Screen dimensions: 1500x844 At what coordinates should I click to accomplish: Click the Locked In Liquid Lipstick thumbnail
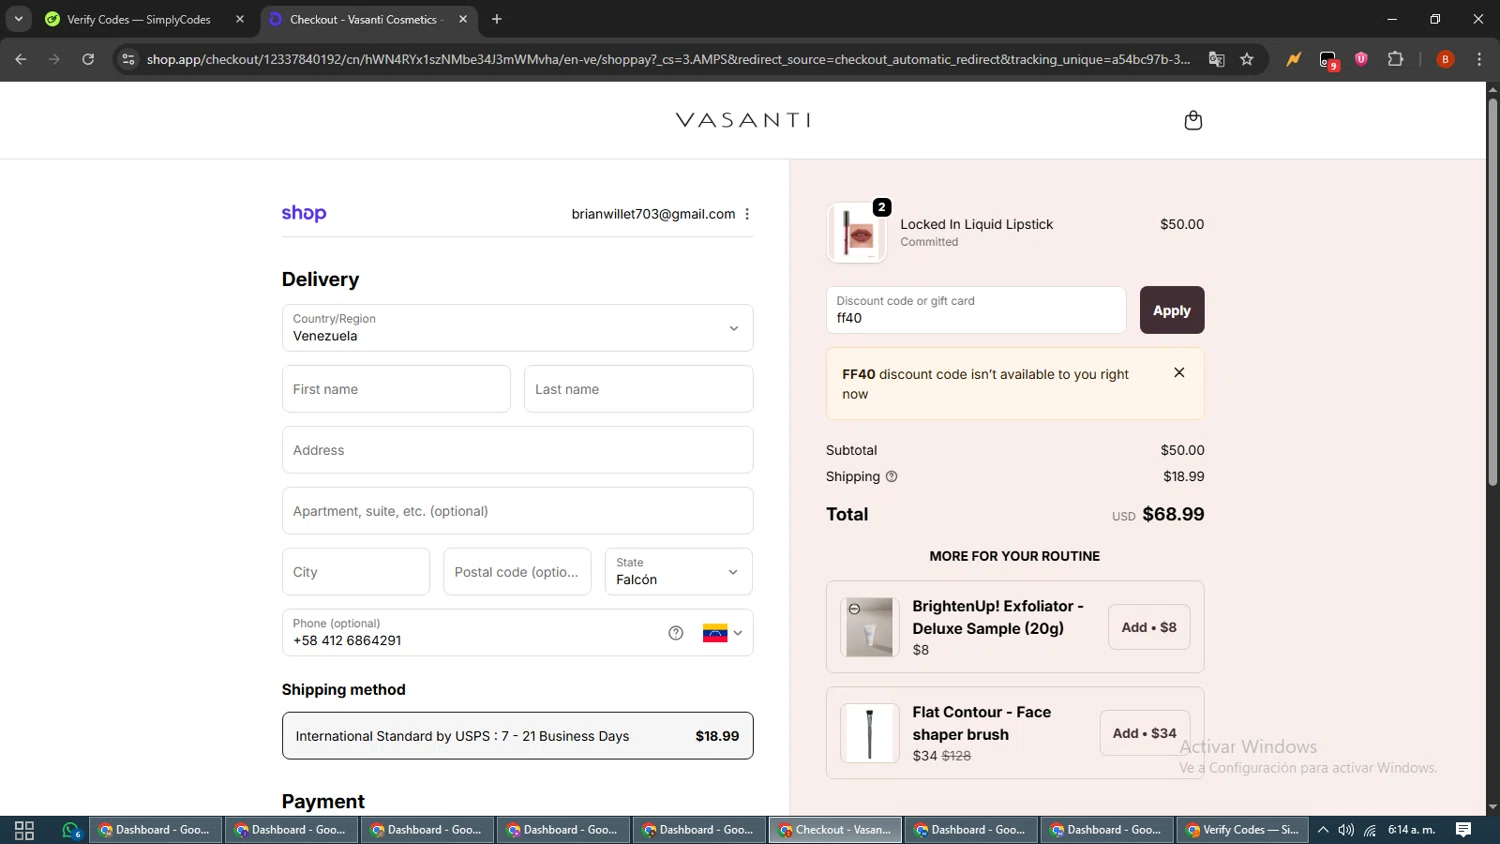pyautogui.click(x=857, y=233)
